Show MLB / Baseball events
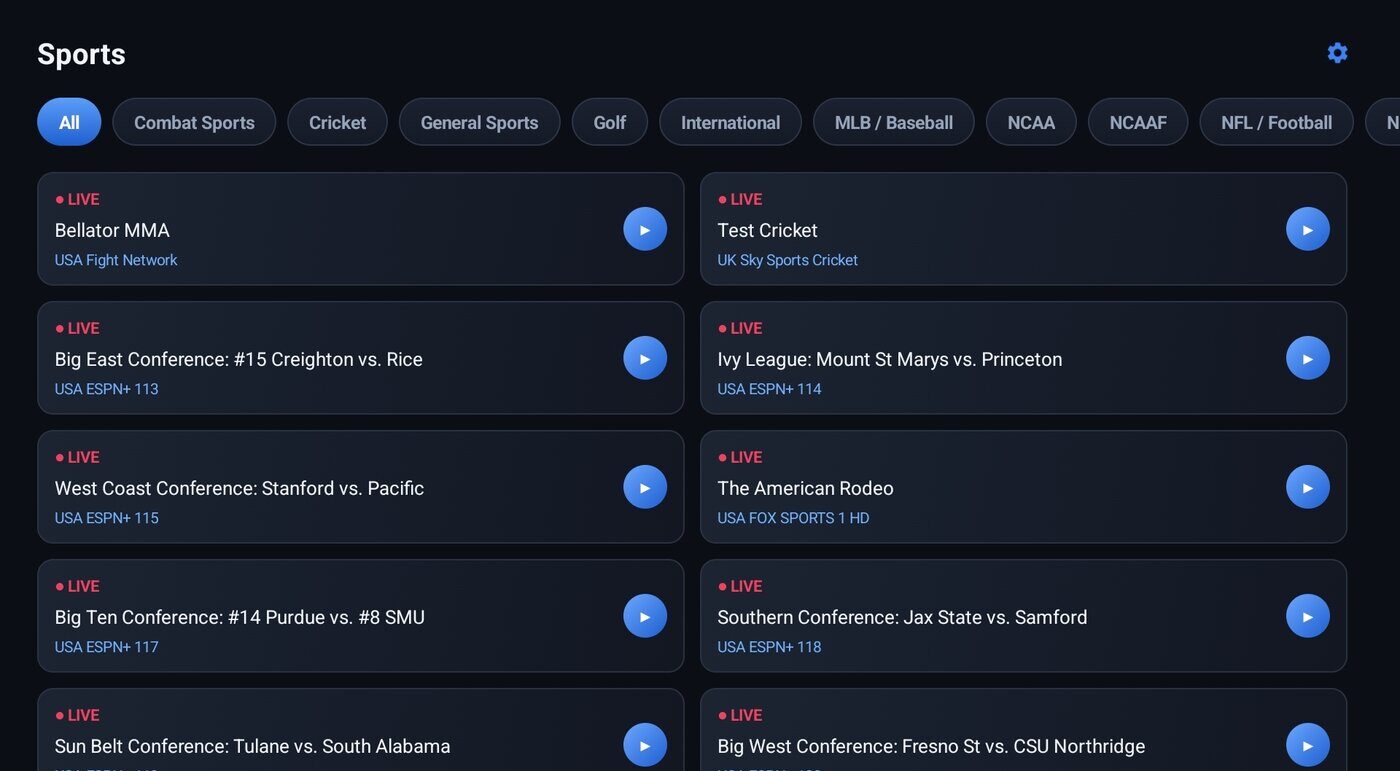The width and height of the screenshot is (1400, 771). pyautogui.click(x=894, y=122)
